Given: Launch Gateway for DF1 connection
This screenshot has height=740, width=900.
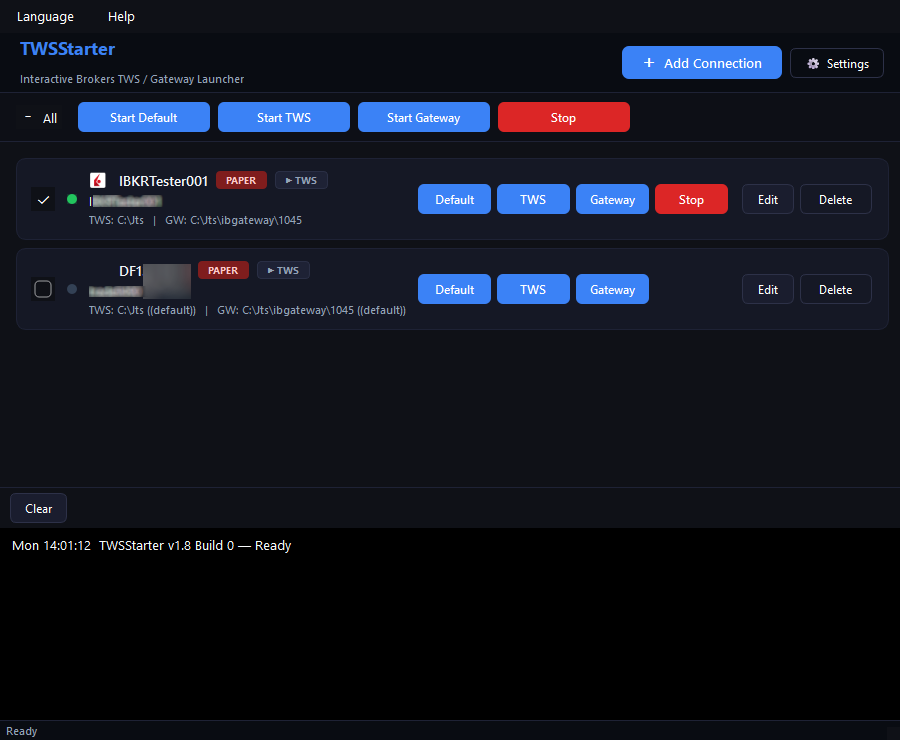Looking at the screenshot, I should point(612,289).
